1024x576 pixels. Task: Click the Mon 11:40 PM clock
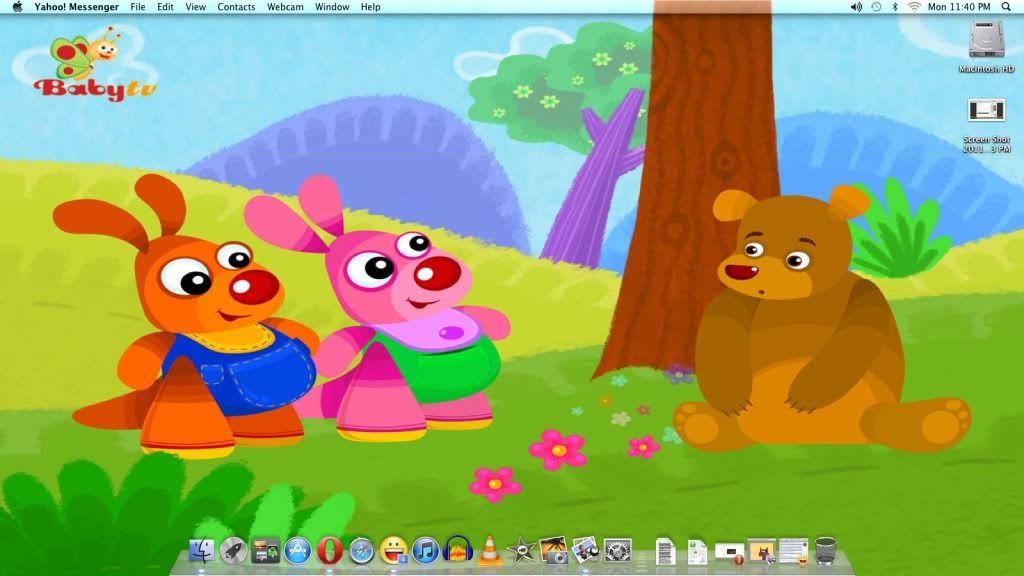pos(959,7)
